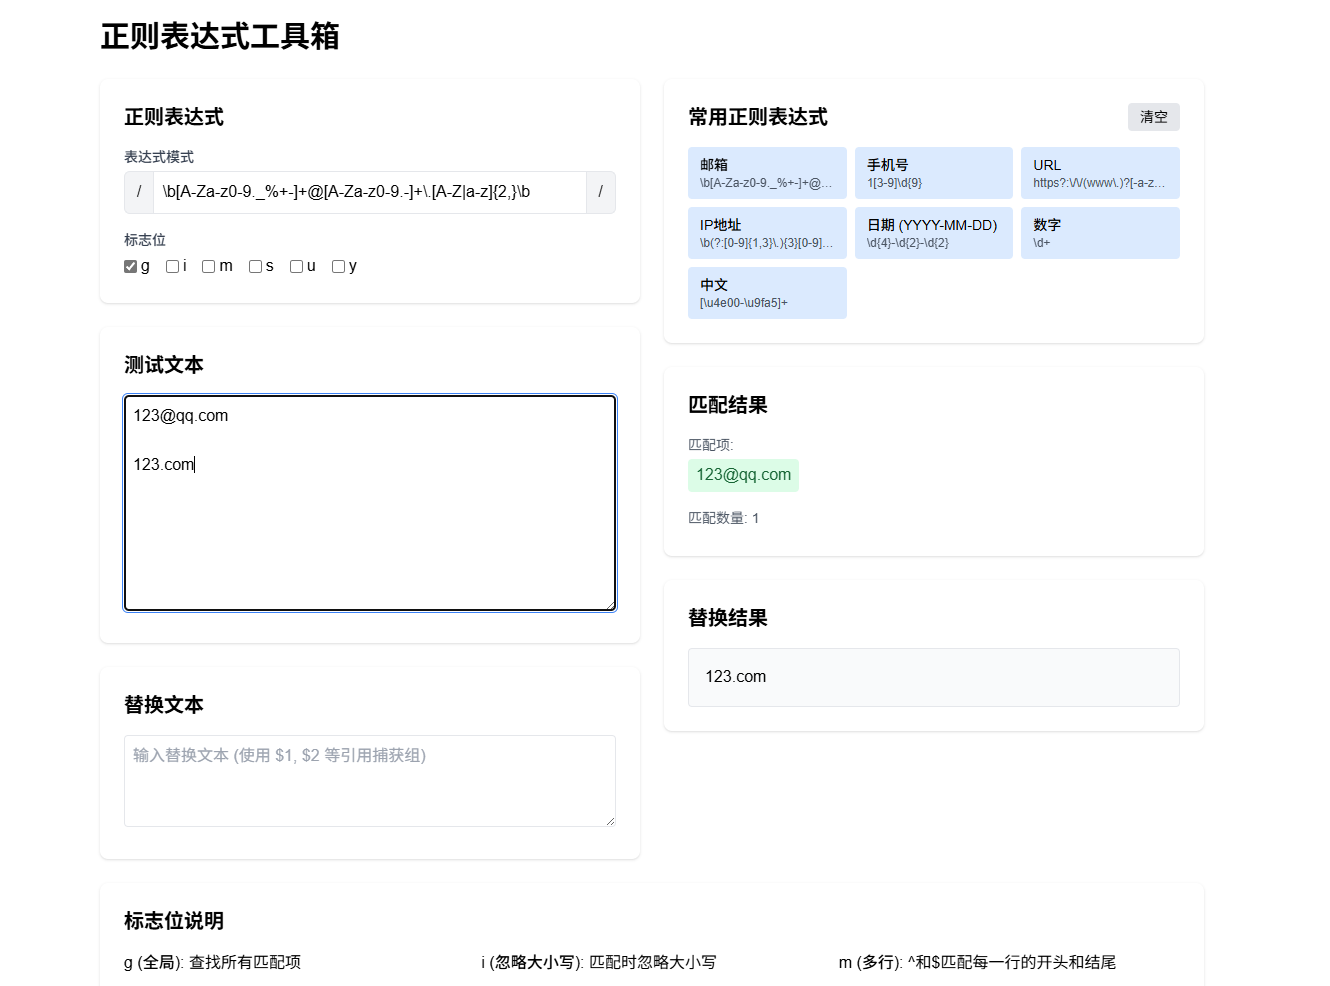
Task: Select the 中文 preset regex
Action: (x=767, y=292)
